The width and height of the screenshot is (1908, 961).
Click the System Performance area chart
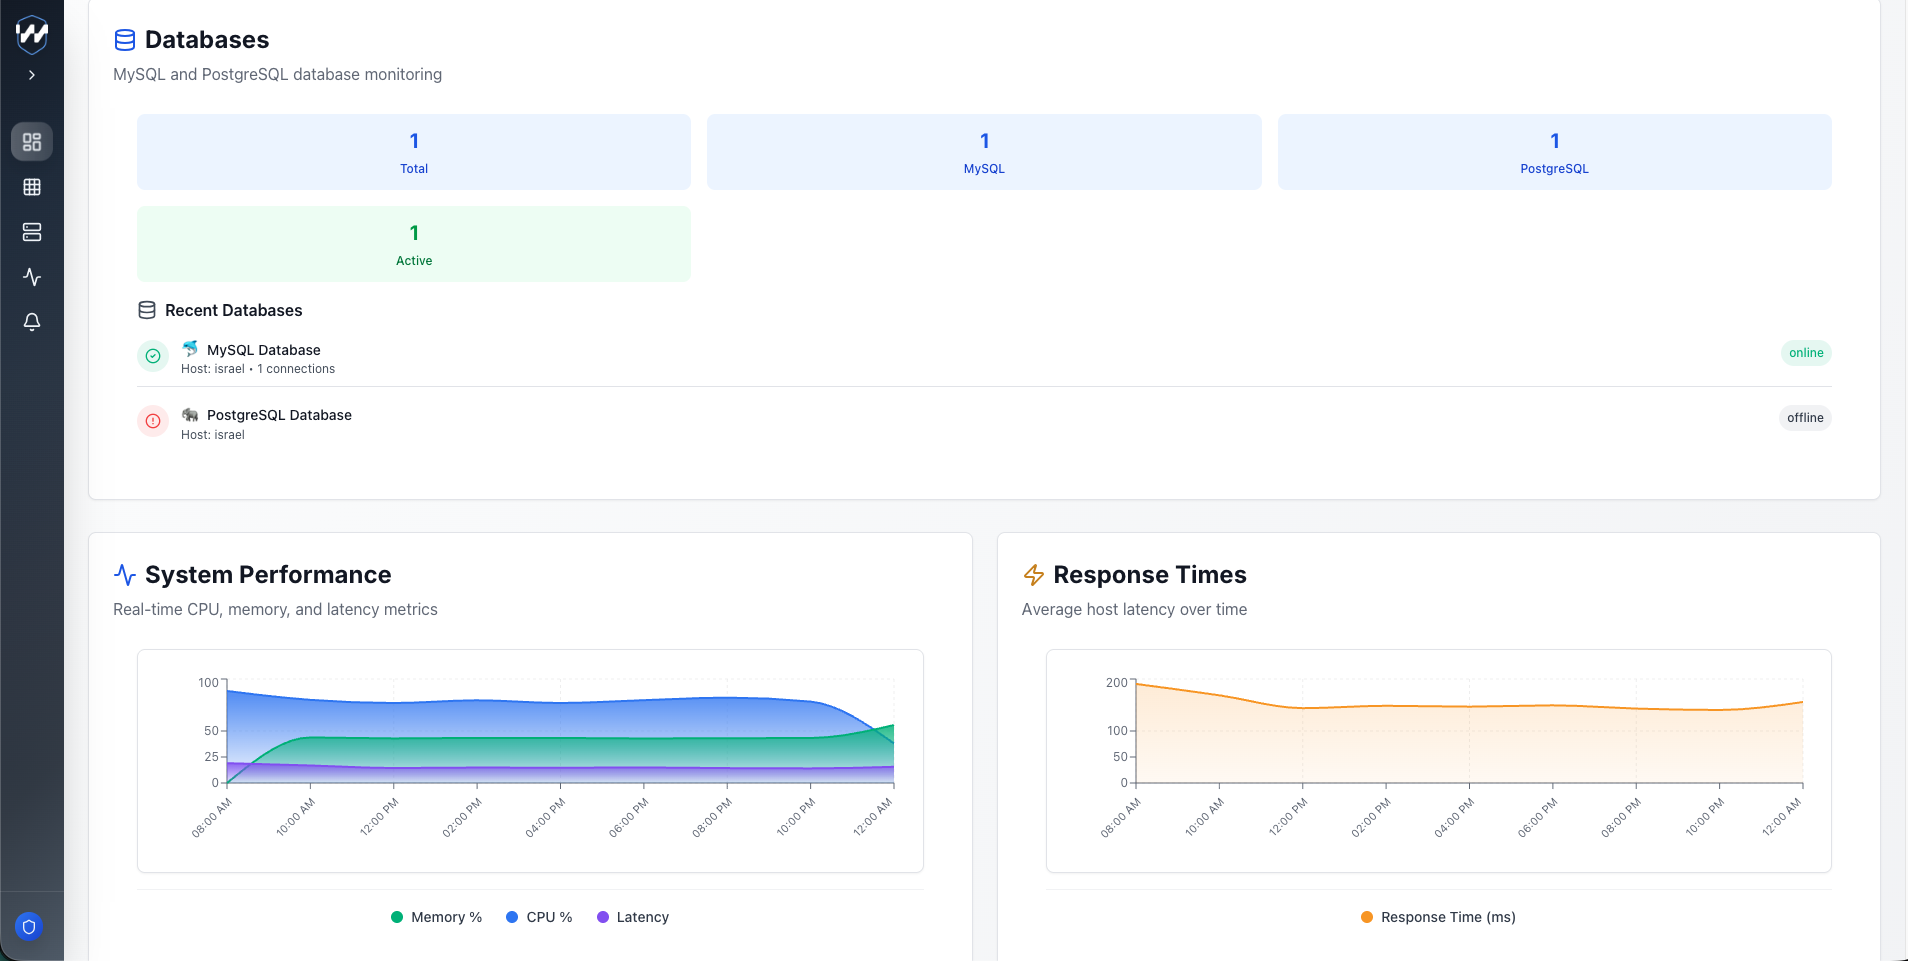[530, 761]
